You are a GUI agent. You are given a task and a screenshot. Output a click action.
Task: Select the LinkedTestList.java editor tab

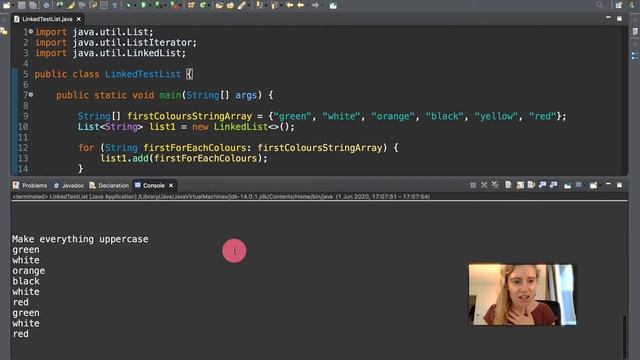[47, 19]
